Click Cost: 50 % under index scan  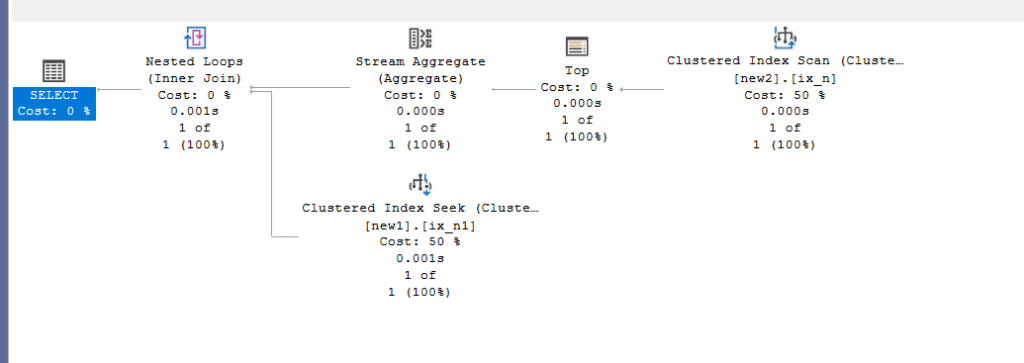(784, 95)
